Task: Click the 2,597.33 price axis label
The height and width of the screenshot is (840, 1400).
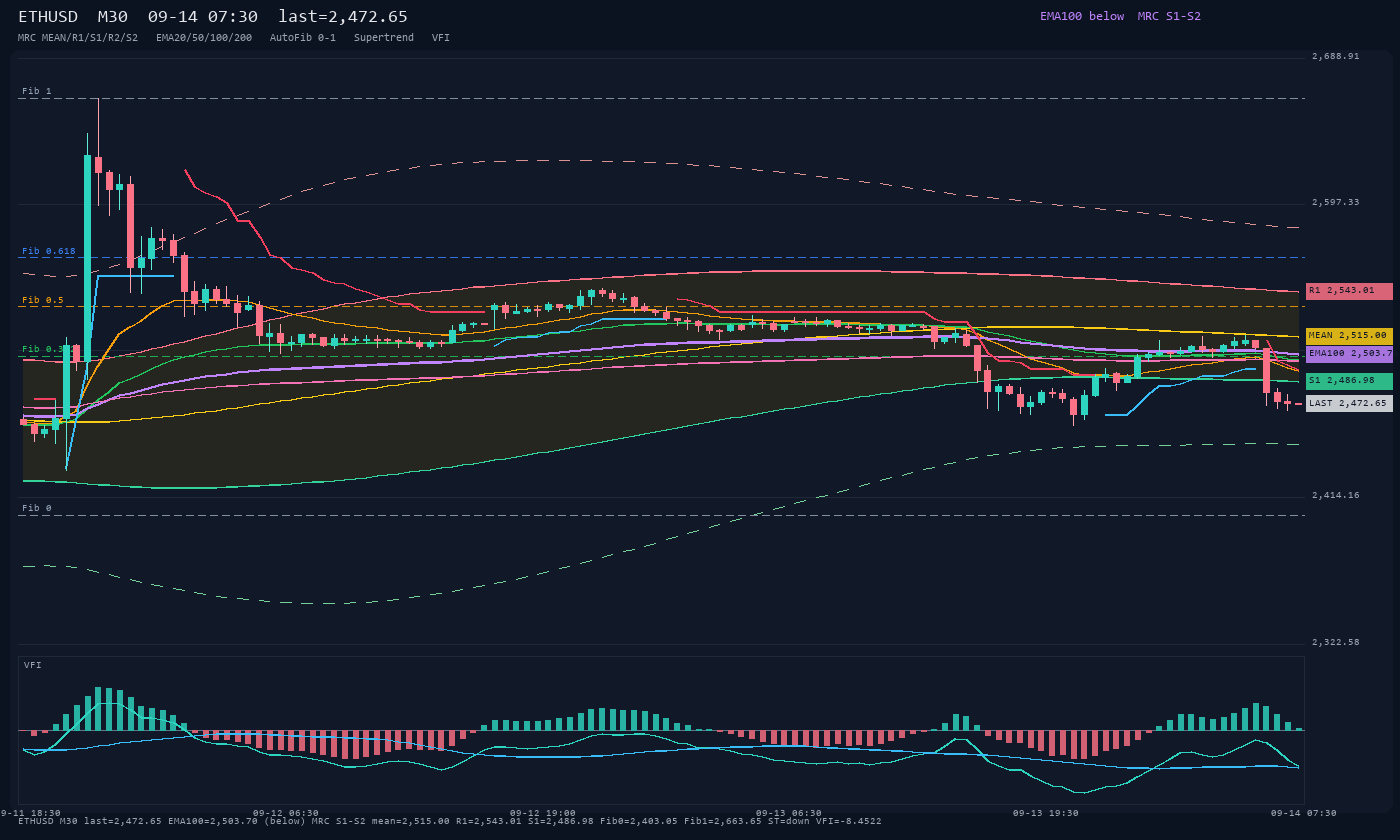Action: coord(1336,202)
